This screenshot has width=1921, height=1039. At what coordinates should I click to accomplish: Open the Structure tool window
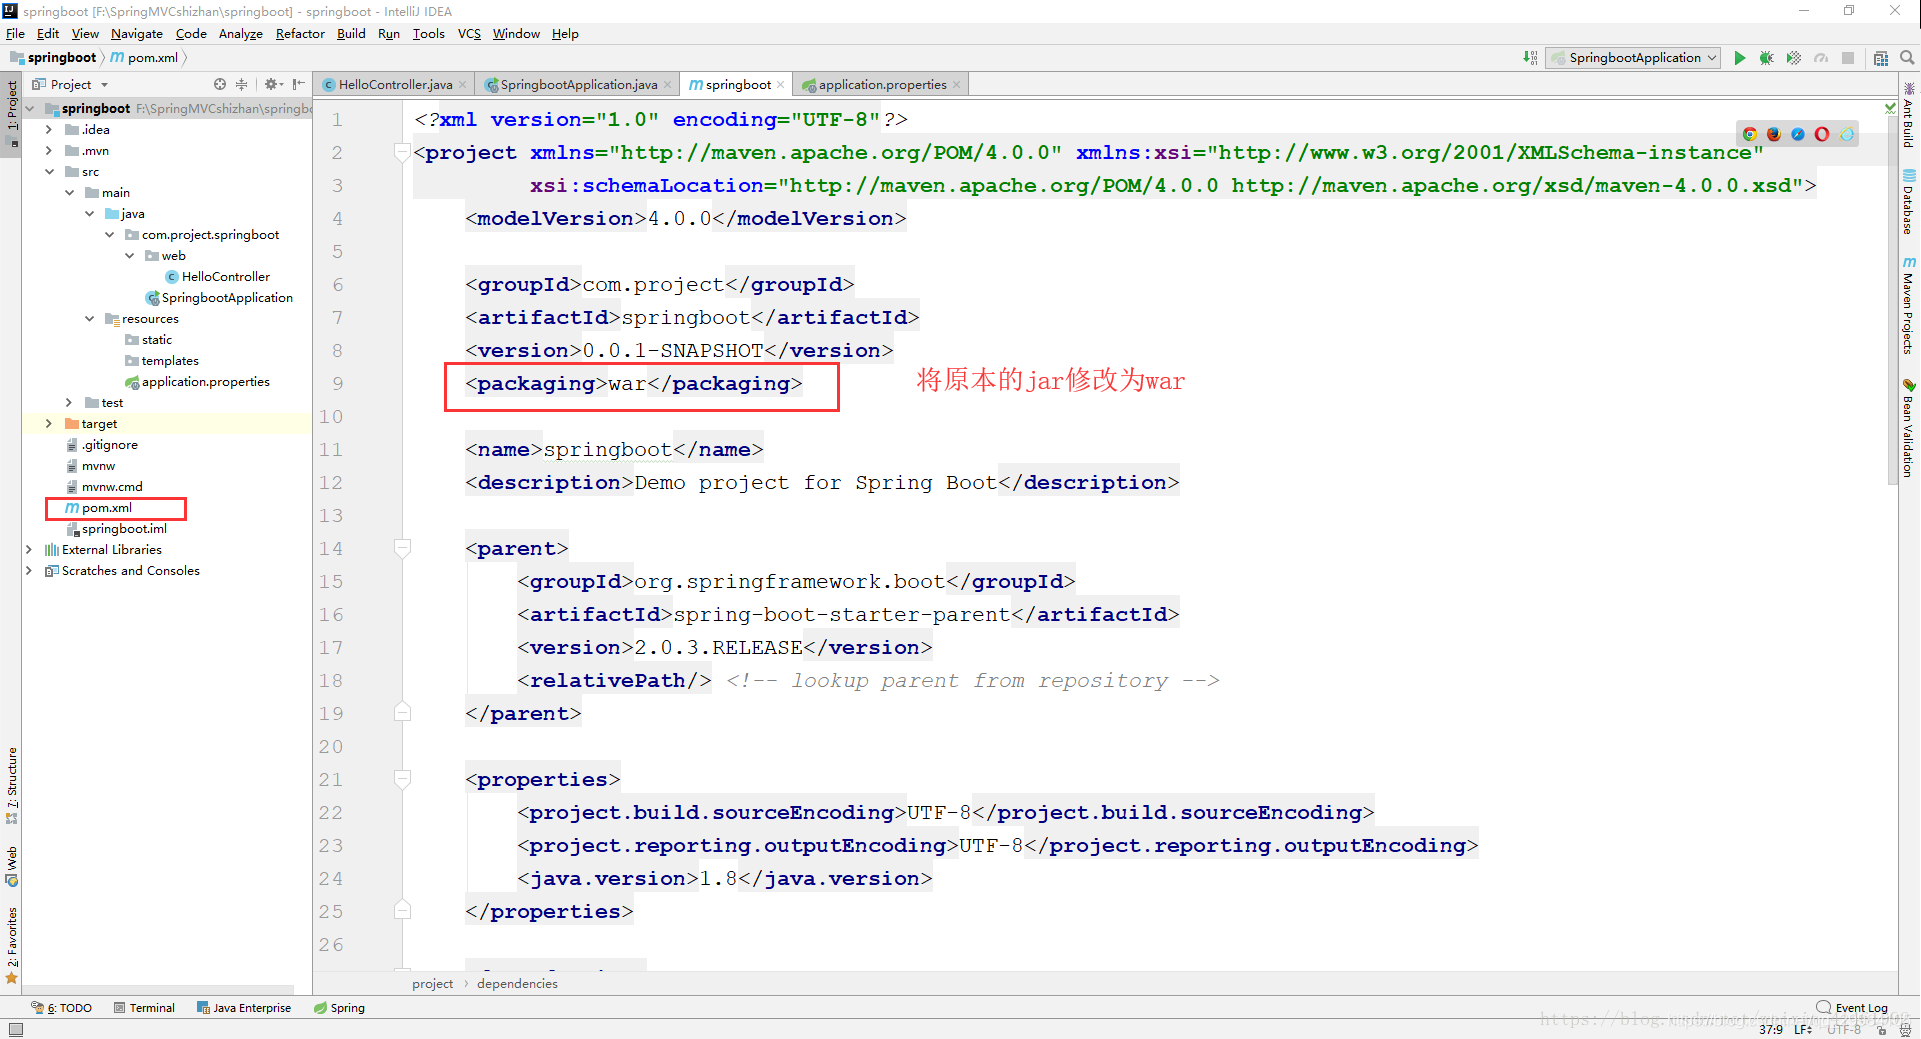pyautogui.click(x=12, y=786)
